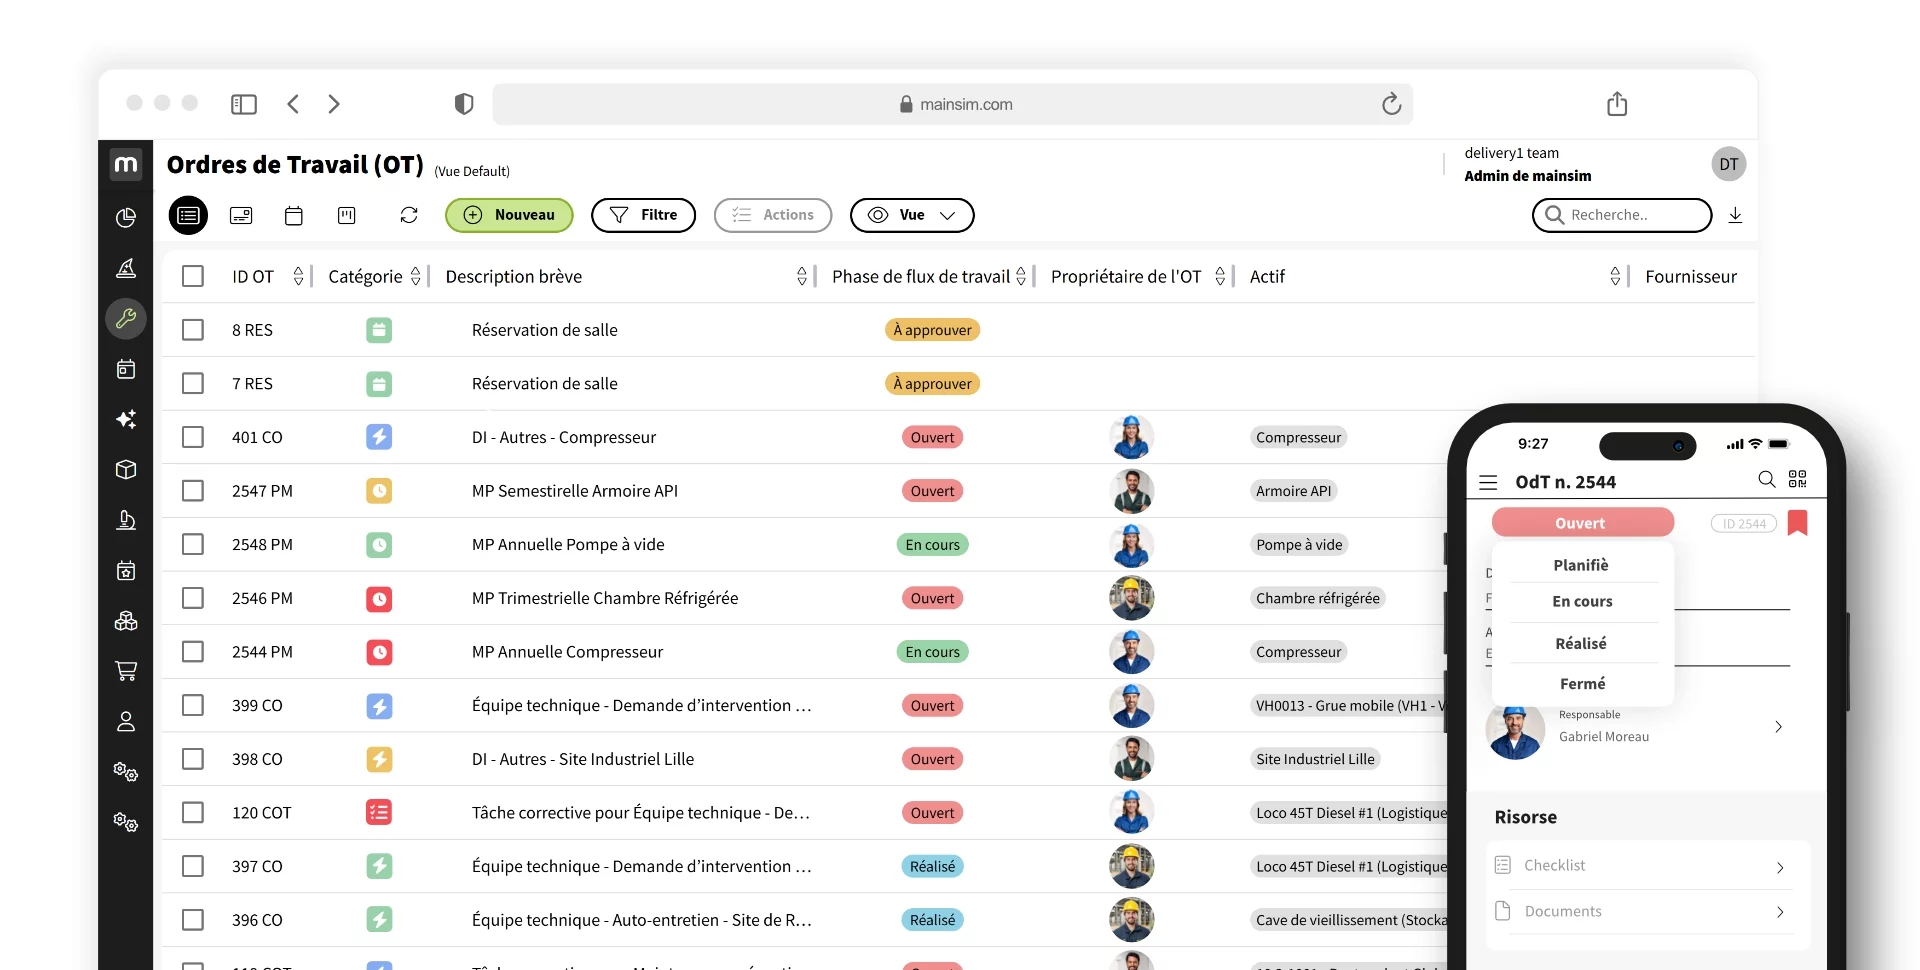1920x970 pixels.
Task: Click the owner avatar for 2546 PM
Action: click(1132, 598)
